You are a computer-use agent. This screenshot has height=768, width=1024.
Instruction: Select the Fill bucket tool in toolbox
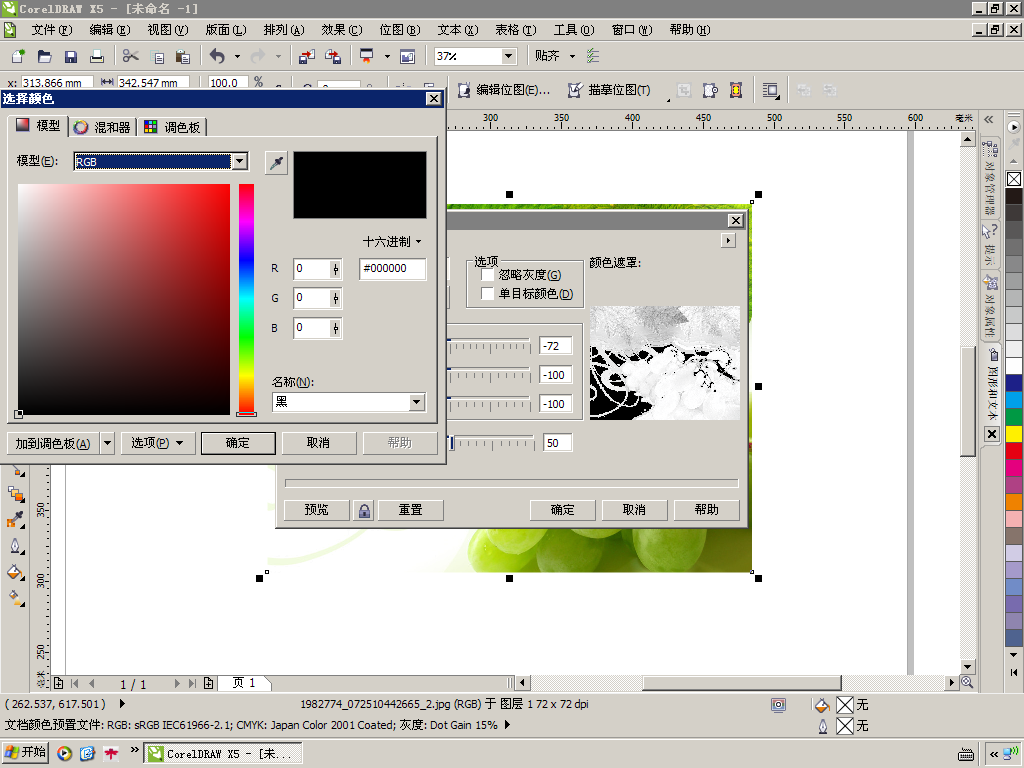(x=16, y=573)
